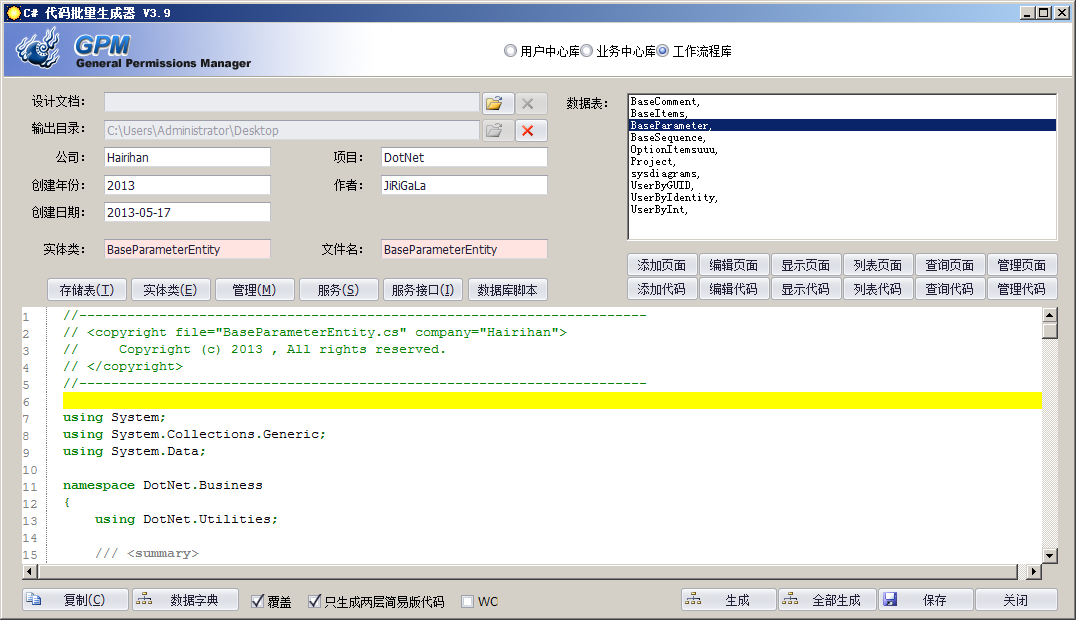Select UserByIdentity in the table list
This screenshot has height=620, width=1076.
(842, 198)
